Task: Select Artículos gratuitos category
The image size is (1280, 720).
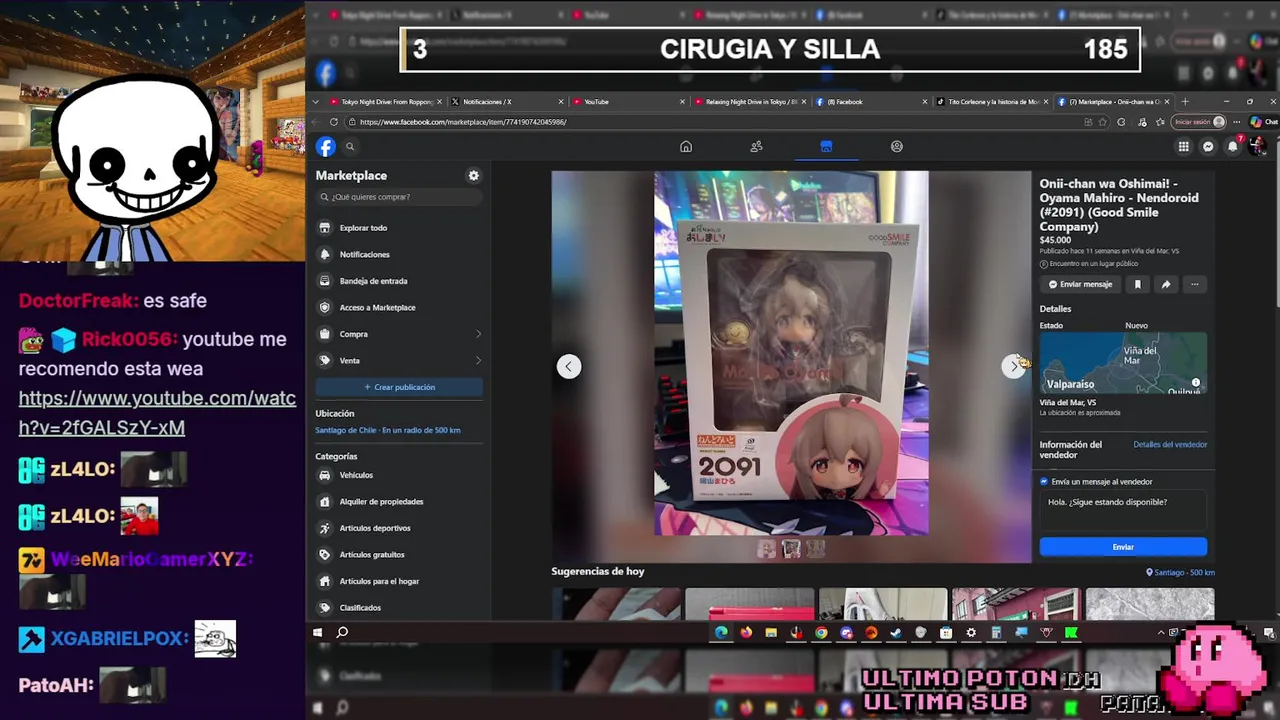Action: (399, 554)
